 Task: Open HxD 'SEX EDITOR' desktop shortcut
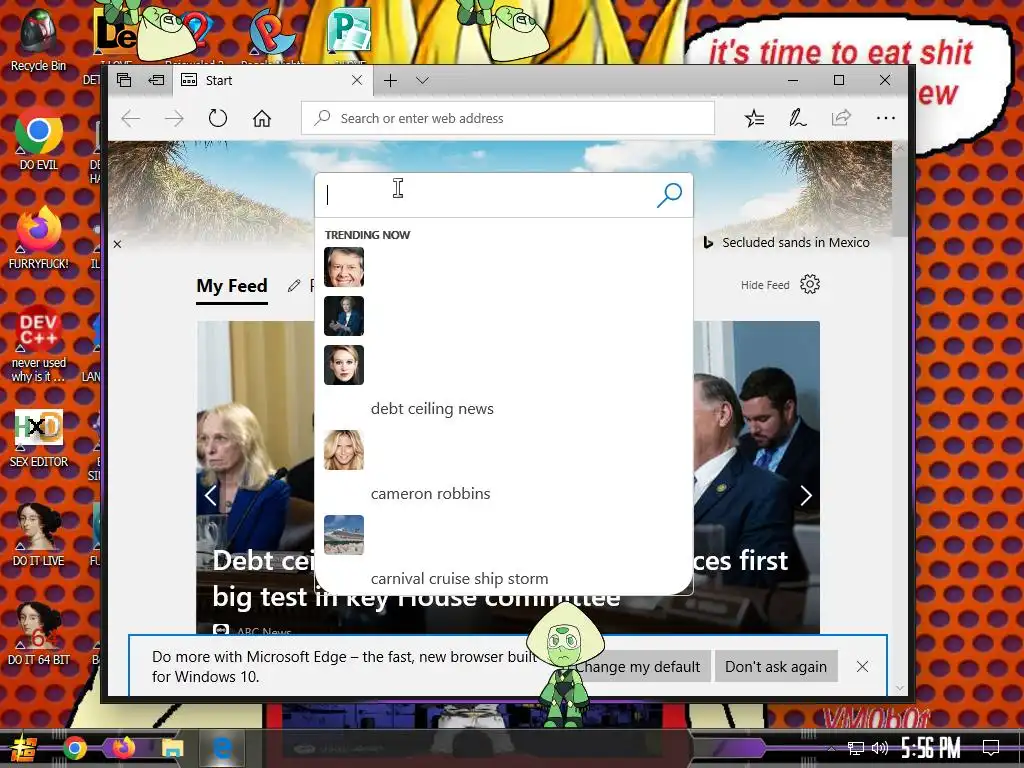39,437
